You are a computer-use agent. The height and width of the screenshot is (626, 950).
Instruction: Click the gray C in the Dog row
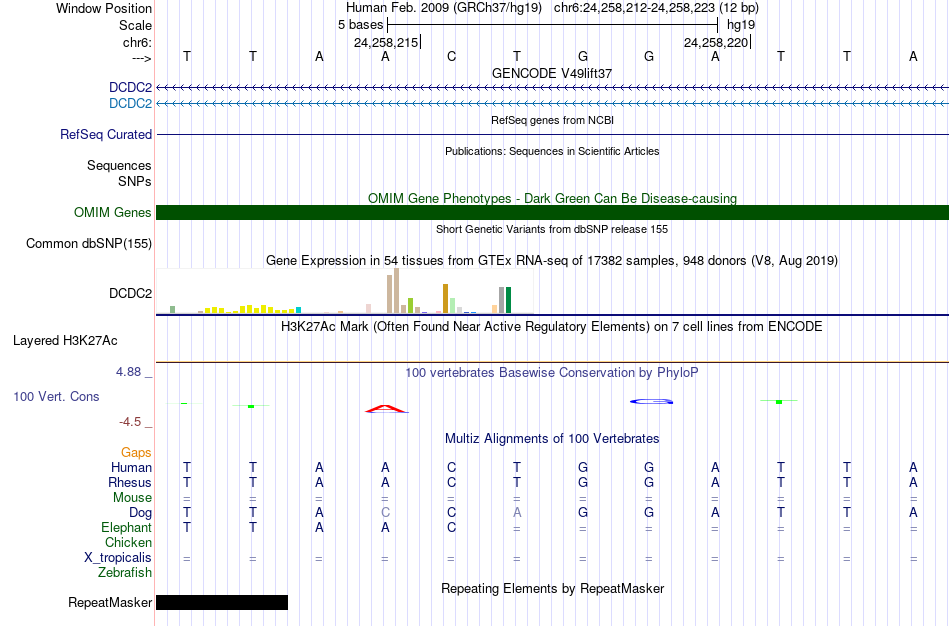pyautogui.click(x=385, y=513)
